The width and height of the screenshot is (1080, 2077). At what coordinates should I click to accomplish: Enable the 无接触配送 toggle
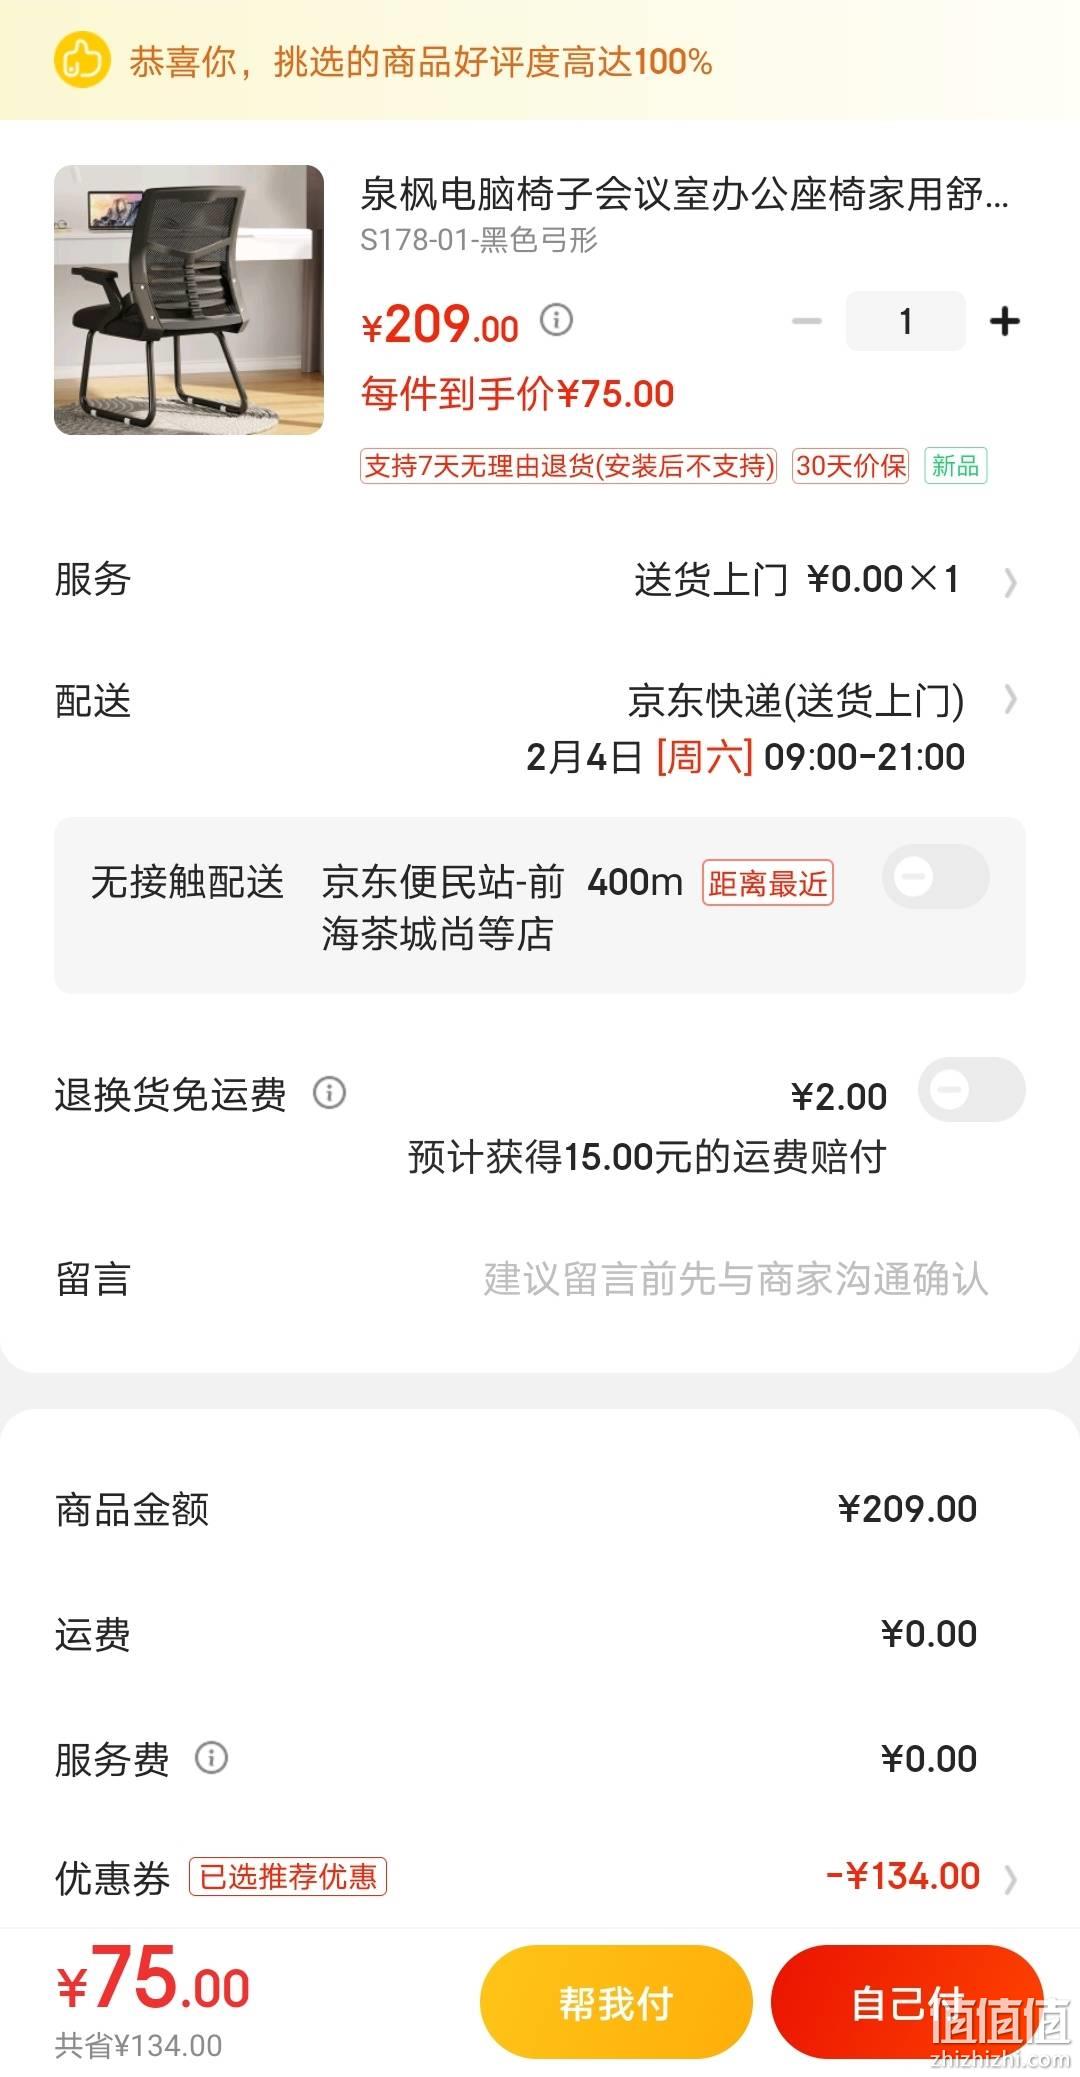pos(935,877)
